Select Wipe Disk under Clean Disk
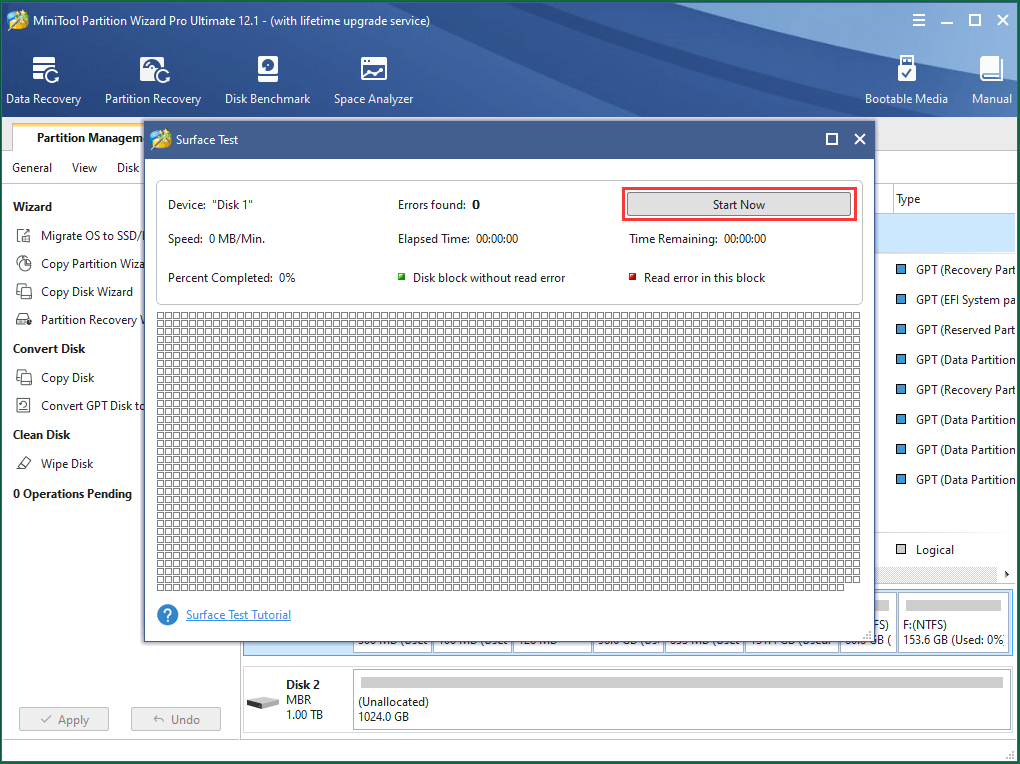 coord(67,463)
